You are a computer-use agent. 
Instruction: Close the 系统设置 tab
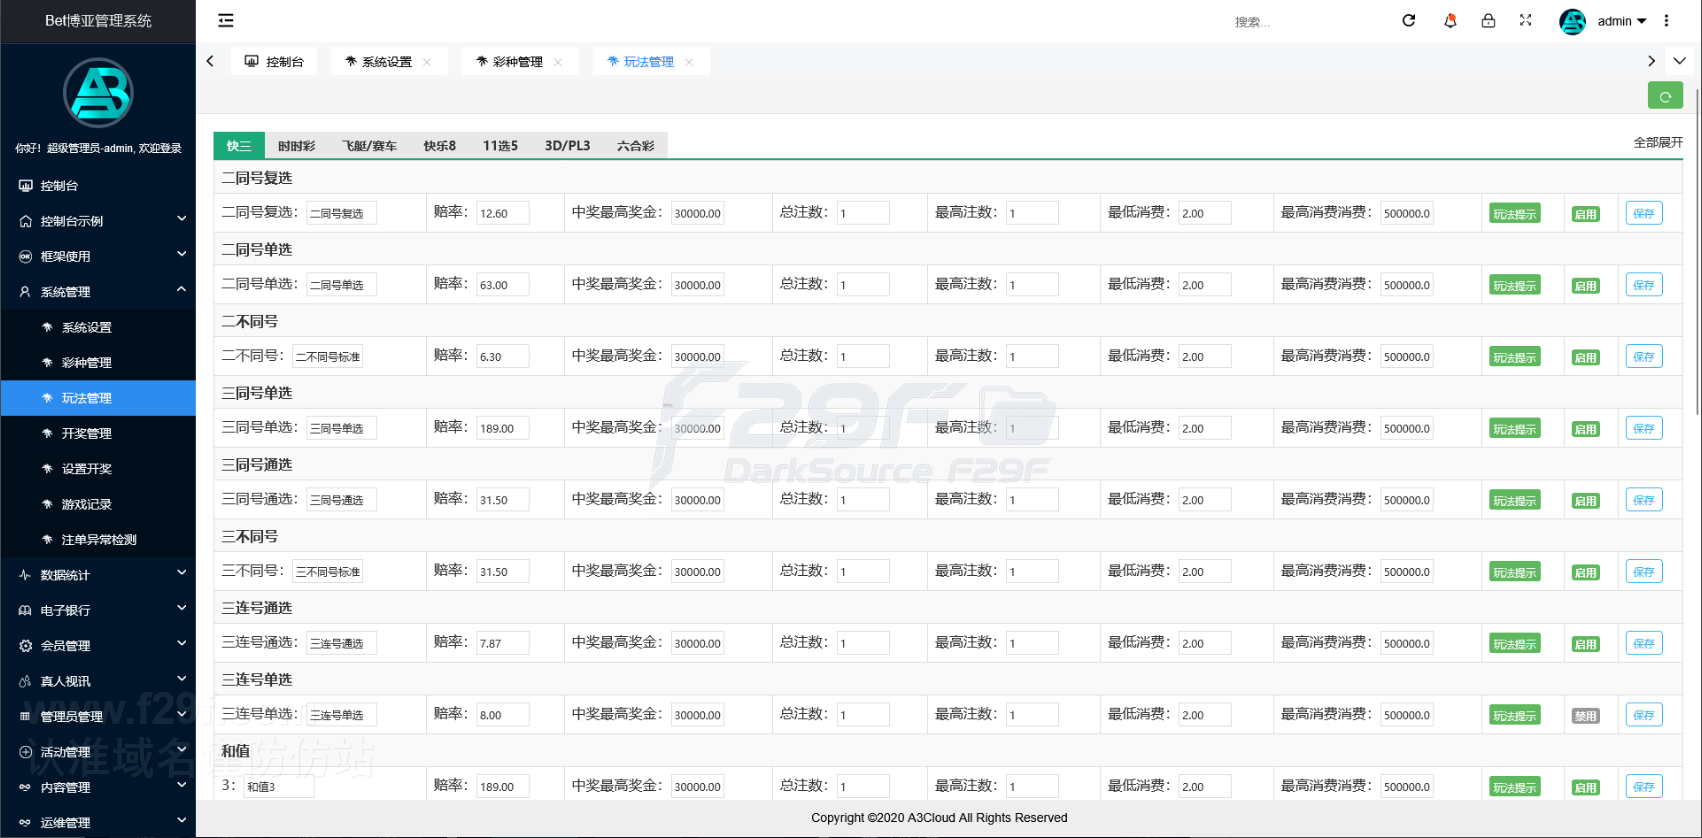(x=427, y=62)
